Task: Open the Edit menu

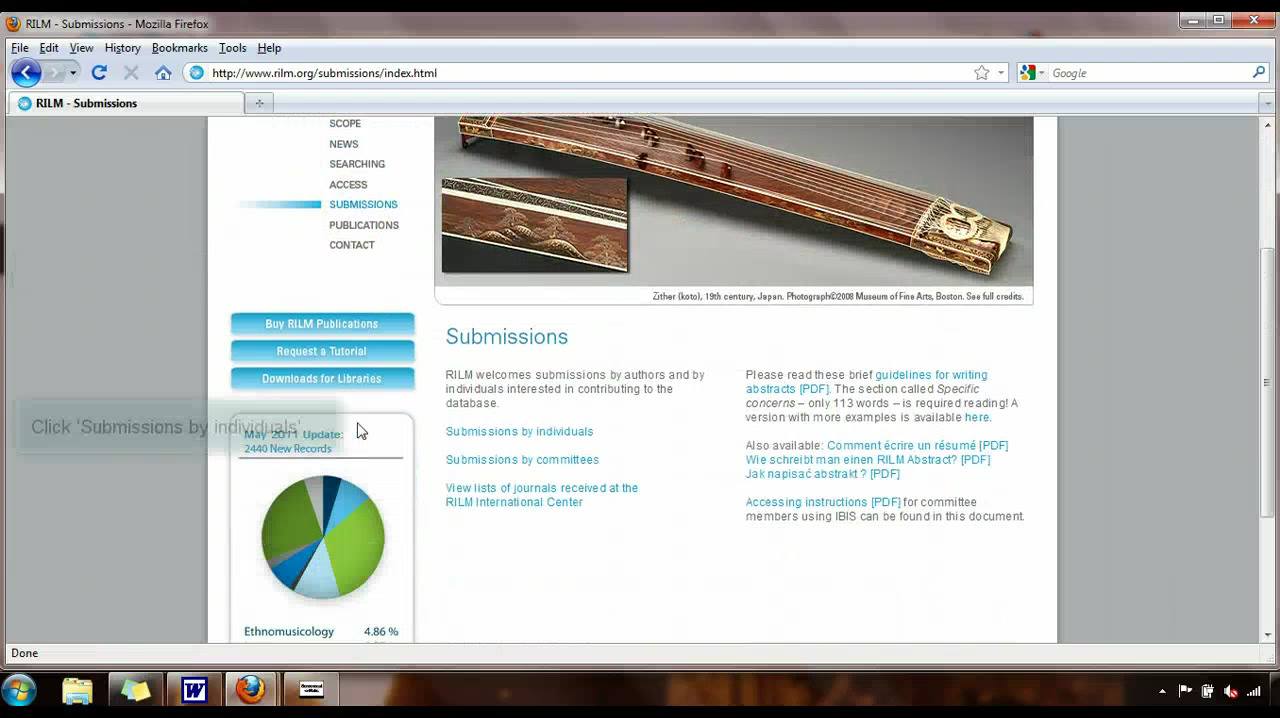Action: [49, 48]
